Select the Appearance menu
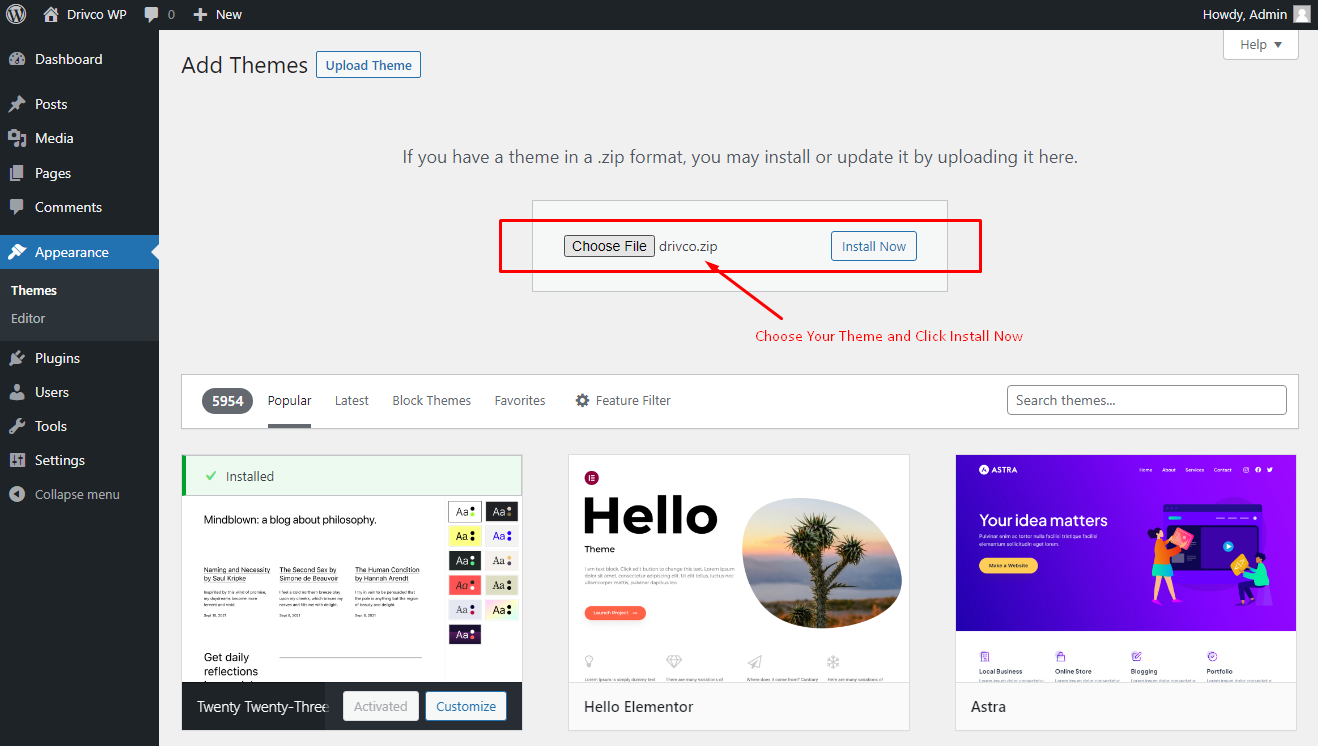The width and height of the screenshot is (1318, 746). (79, 252)
